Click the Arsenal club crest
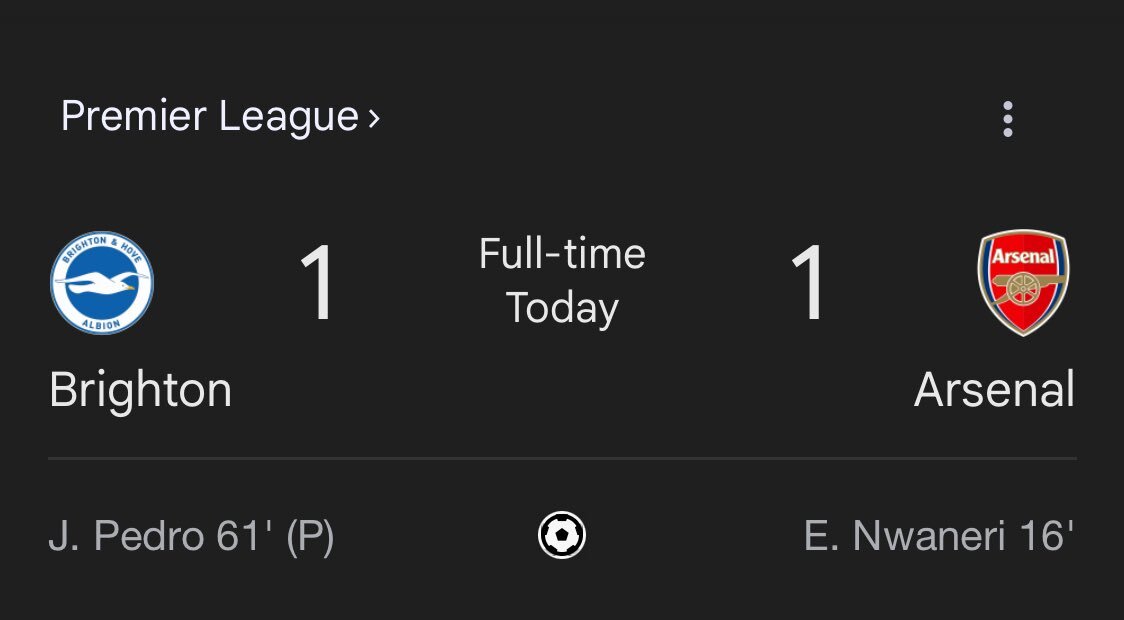 tap(1023, 282)
